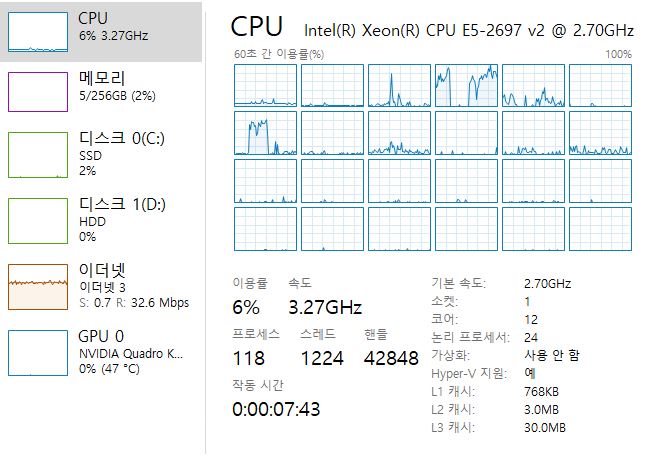Click the GPU 0 mini graph thumbnail
The image size is (655, 466).
click(38, 353)
